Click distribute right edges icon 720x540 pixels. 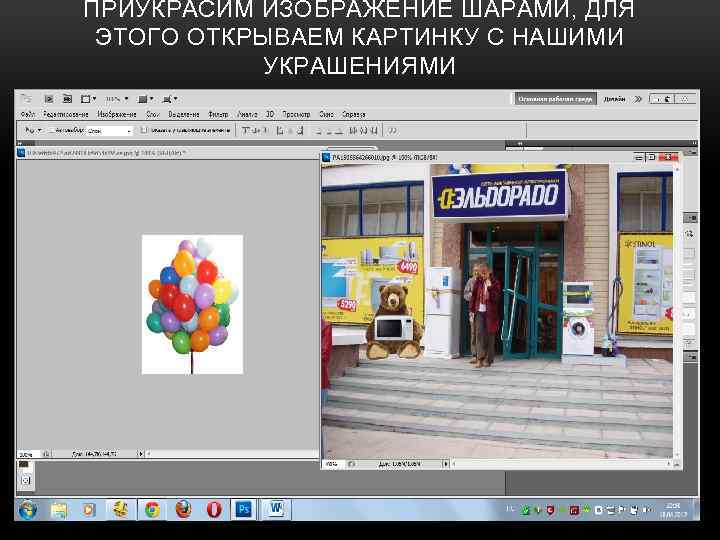click(x=374, y=131)
